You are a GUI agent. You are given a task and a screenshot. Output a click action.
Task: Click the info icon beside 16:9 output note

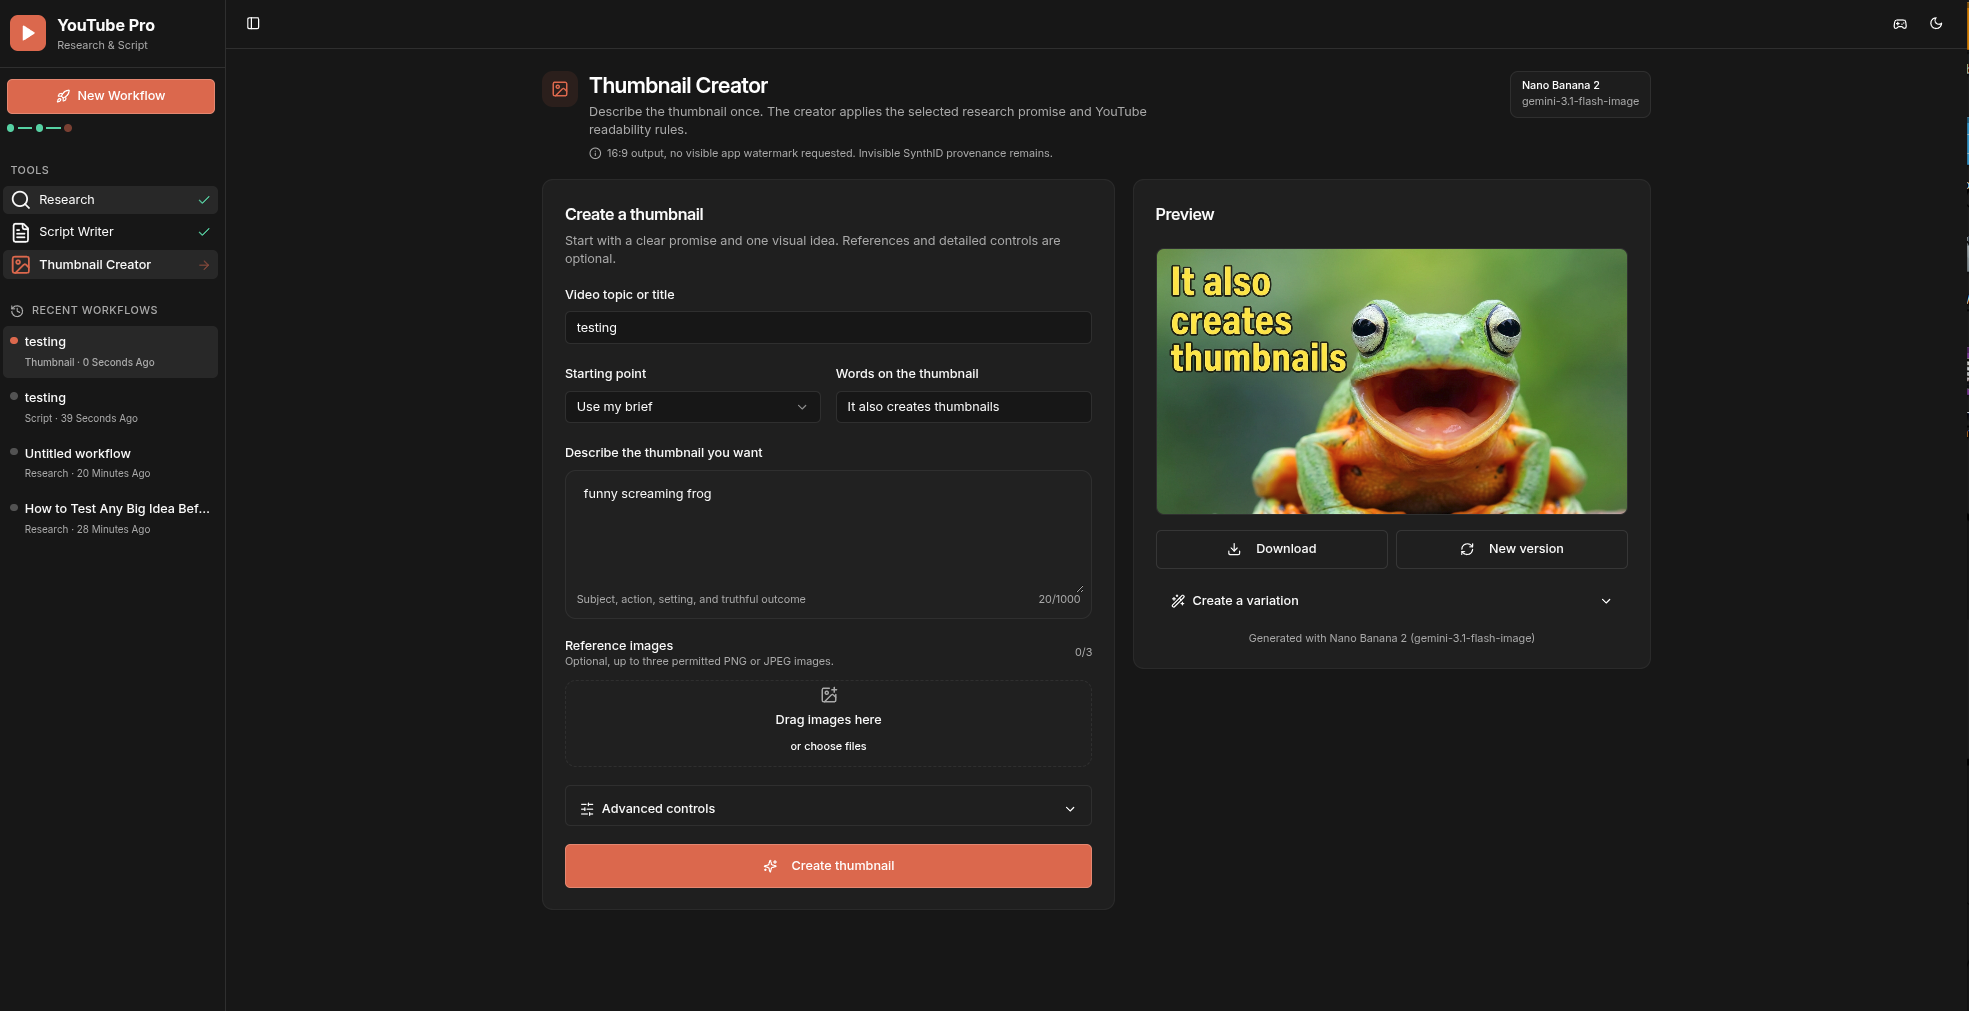(595, 154)
